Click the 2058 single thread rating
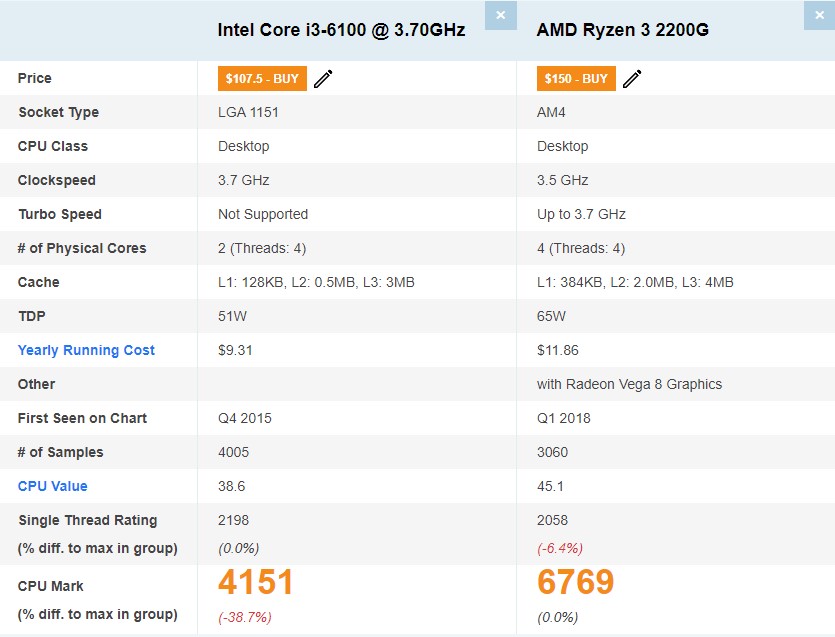Viewport: 835px width, 637px height. 552,520
